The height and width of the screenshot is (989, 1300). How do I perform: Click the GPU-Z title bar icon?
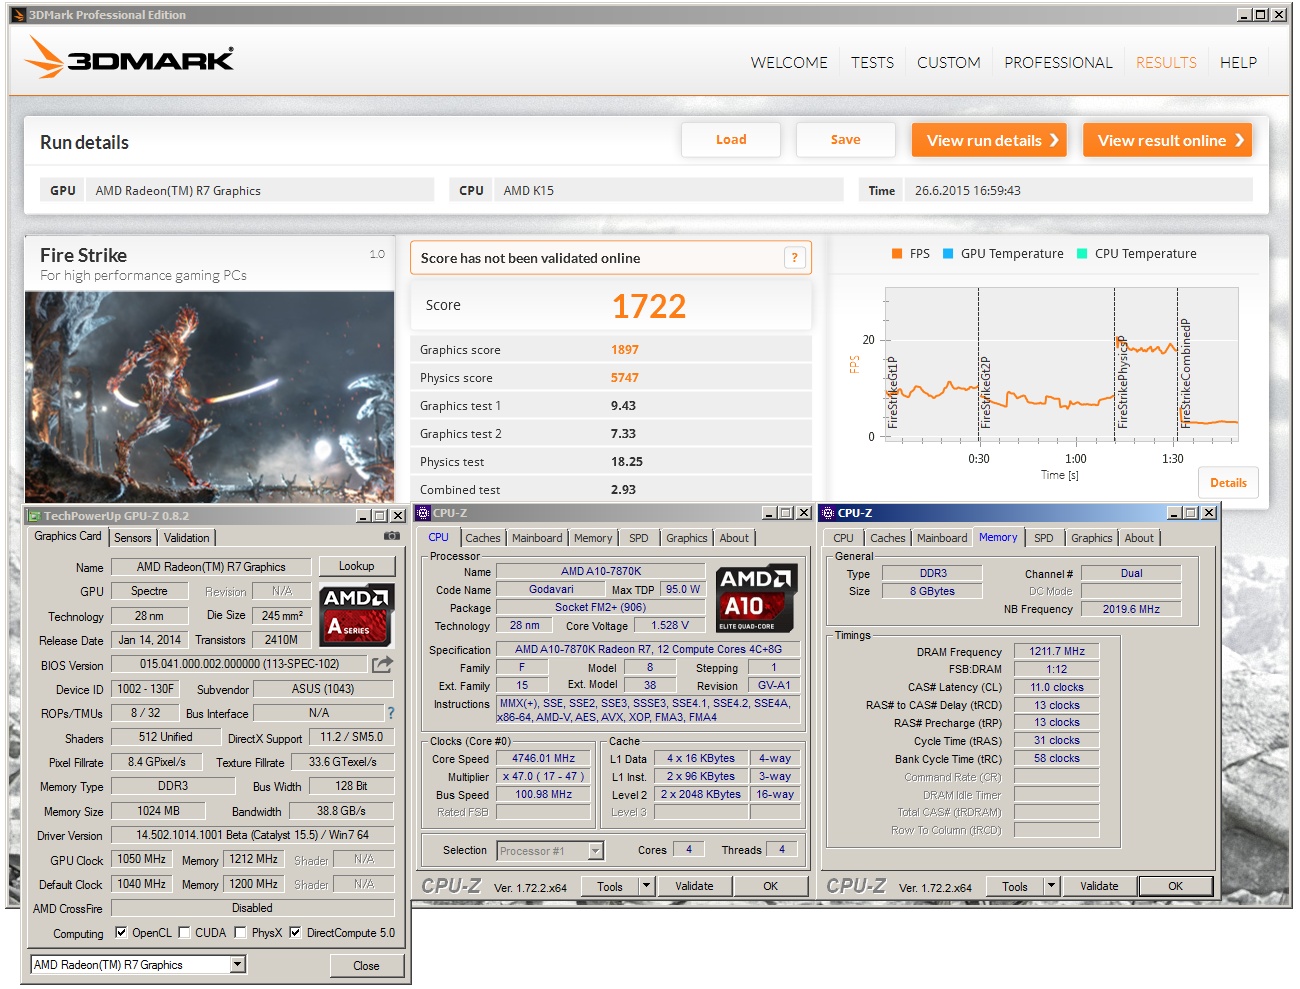[x=34, y=516]
